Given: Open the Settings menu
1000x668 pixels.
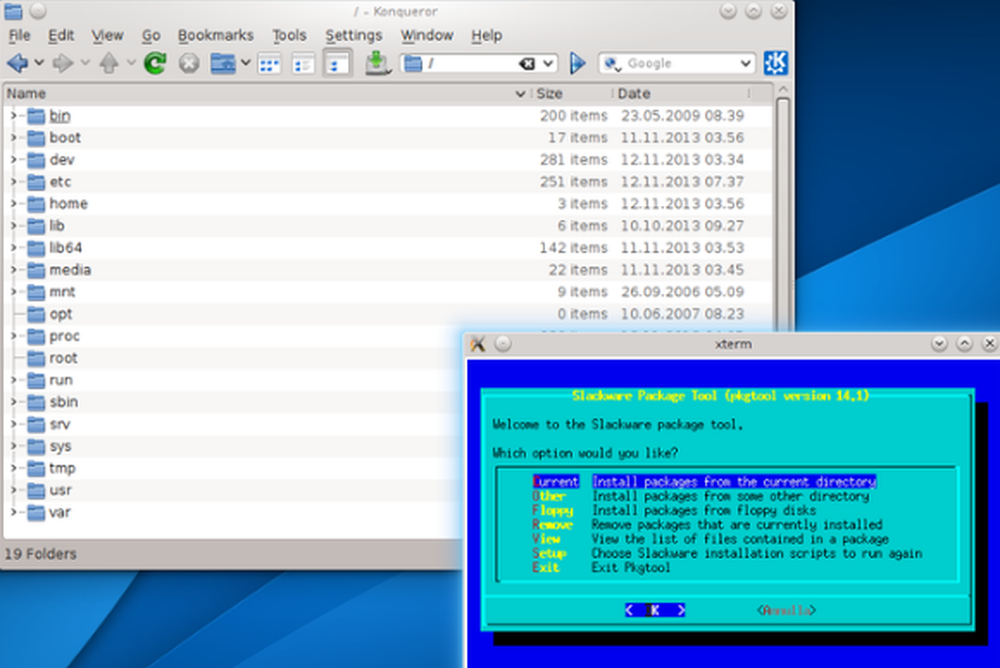Looking at the screenshot, I should tap(354, 36).
